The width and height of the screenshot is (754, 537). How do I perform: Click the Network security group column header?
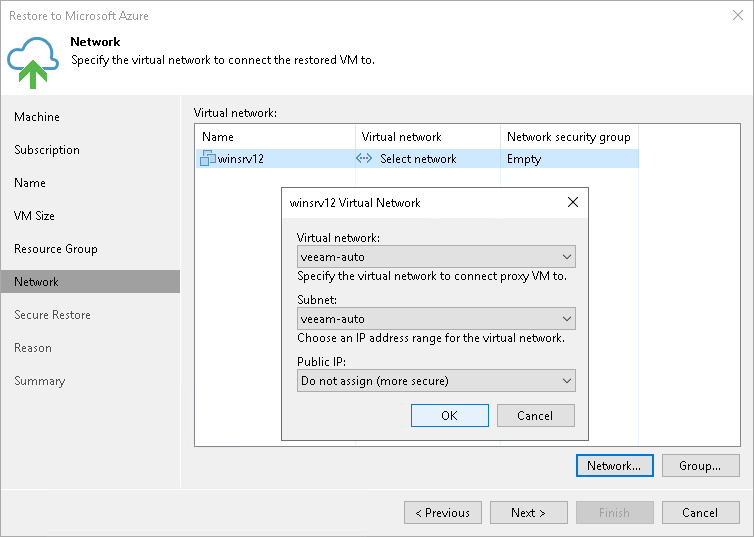coord(569,137)
